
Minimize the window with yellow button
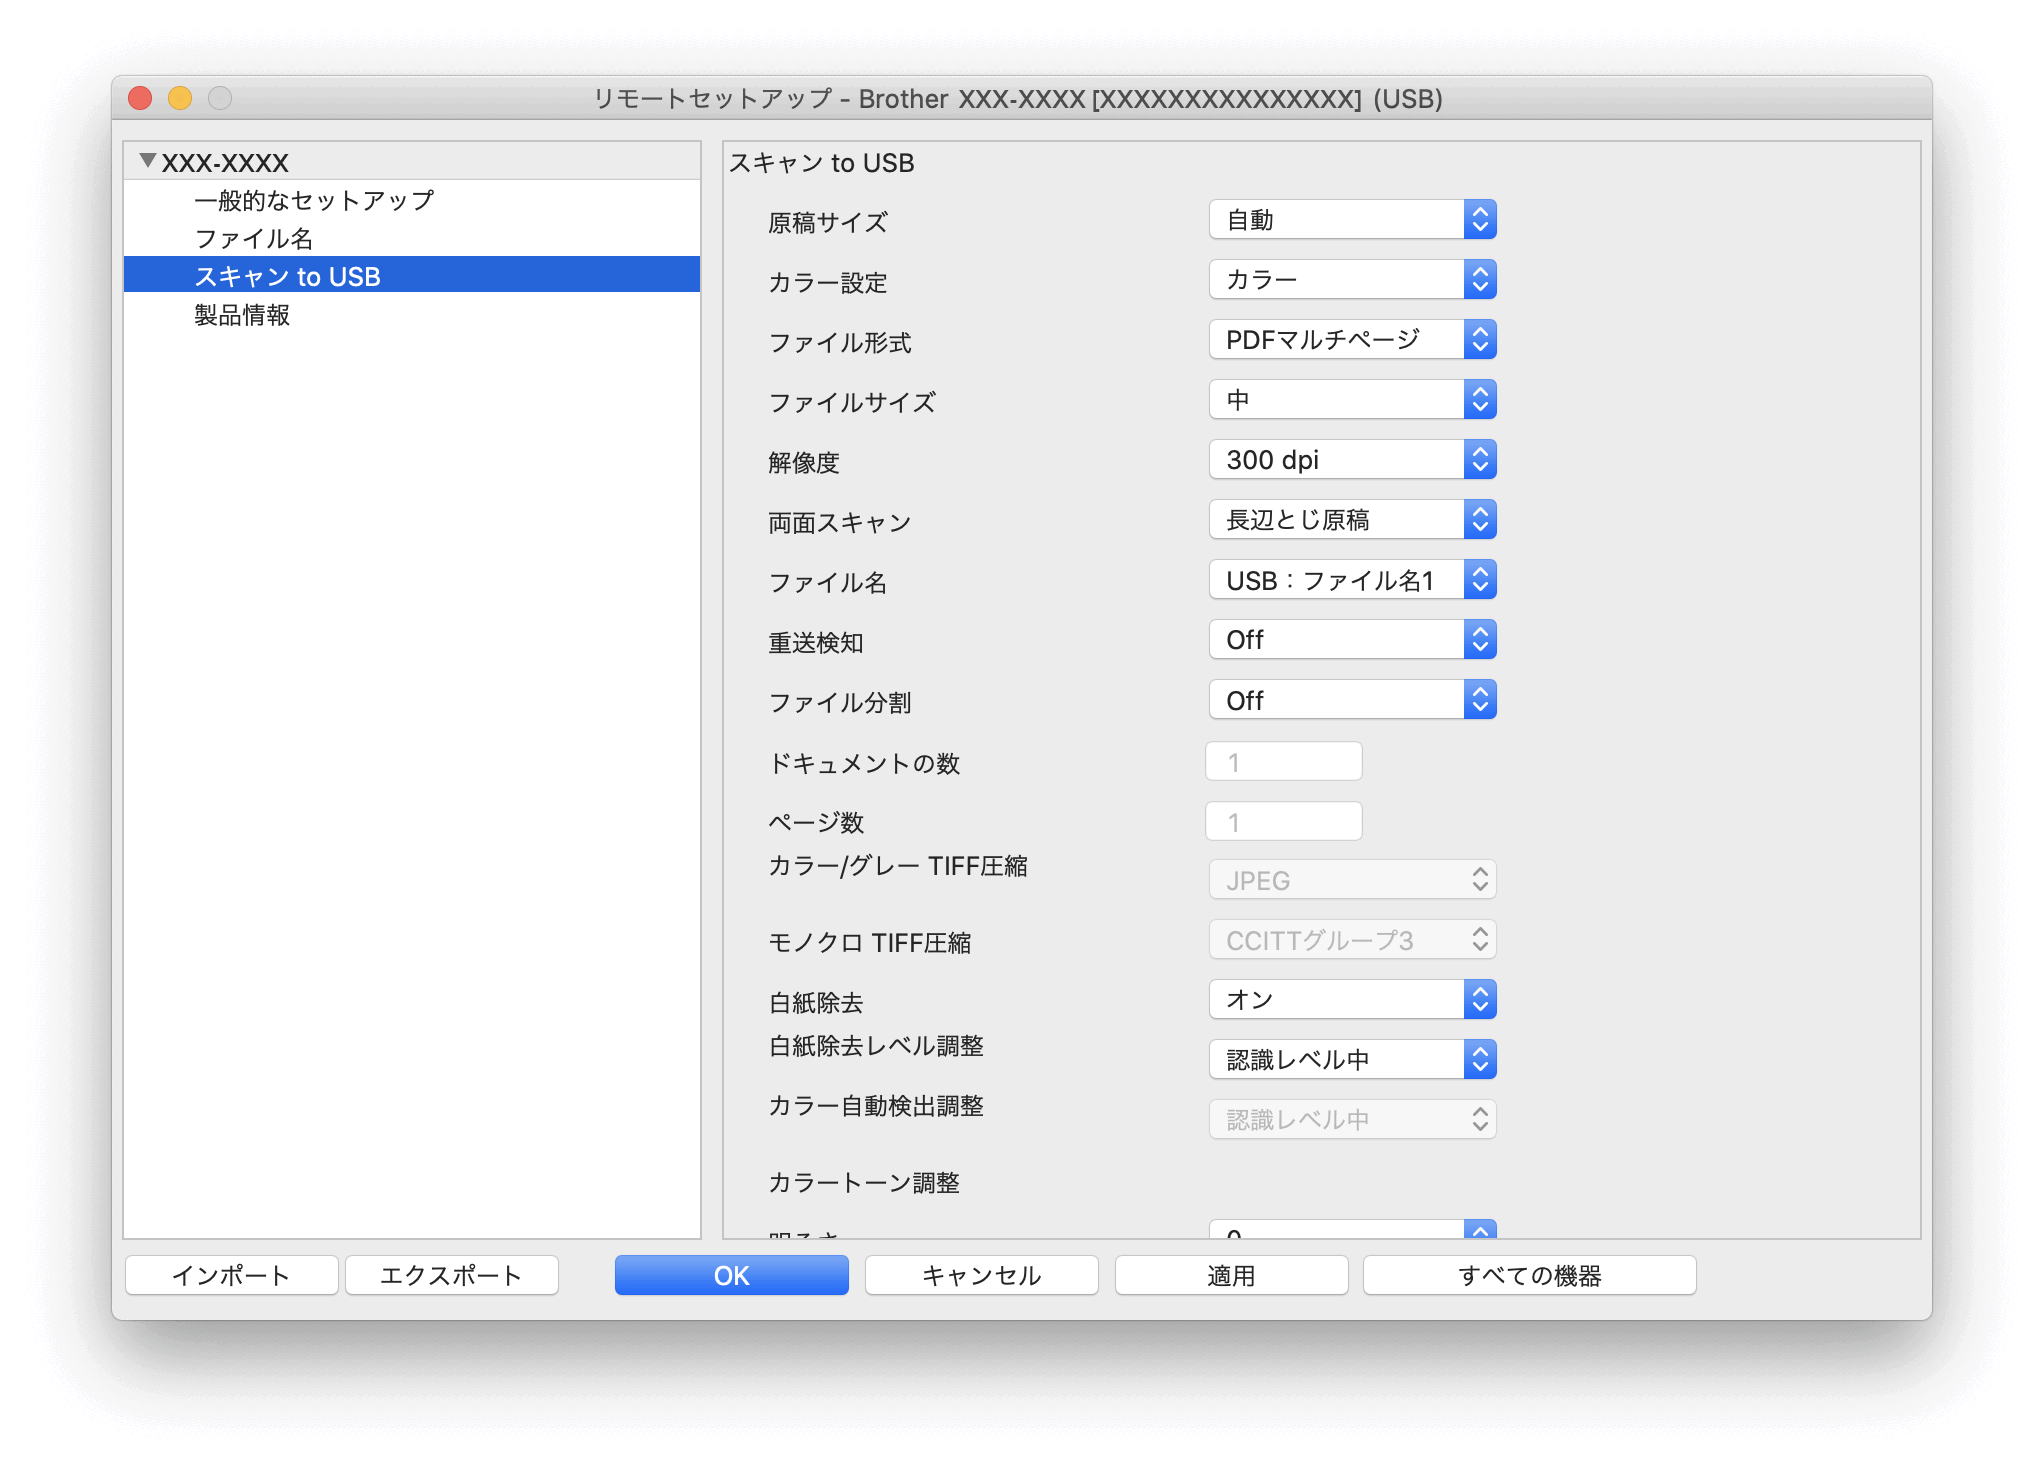click(x=180, y=98)
